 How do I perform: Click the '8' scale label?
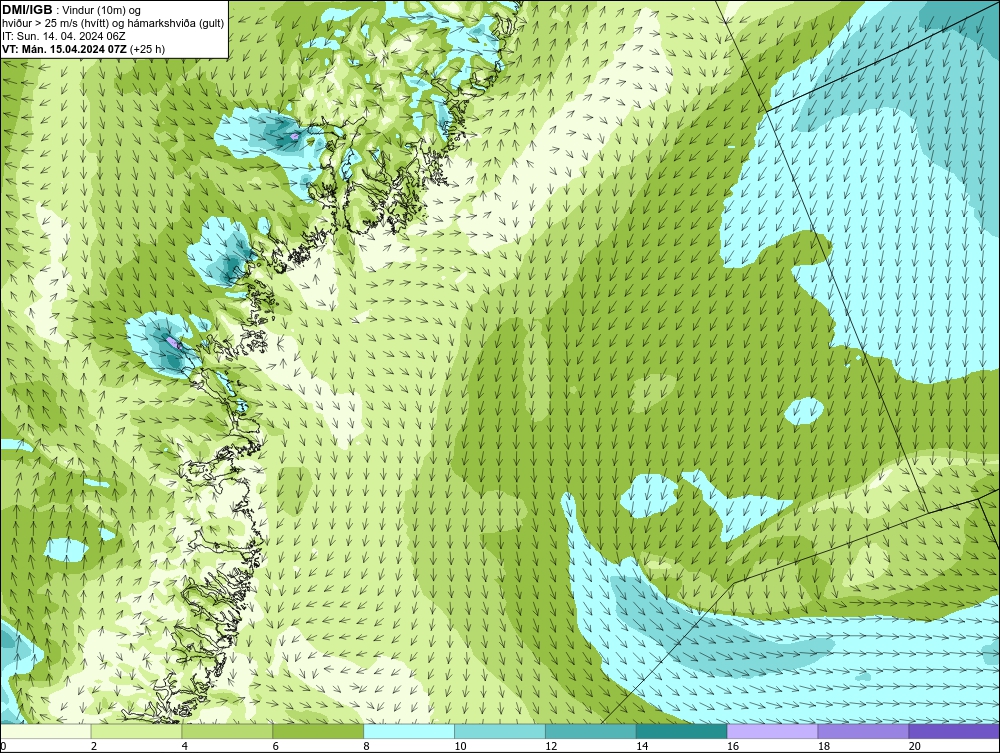tap(367, 746)
